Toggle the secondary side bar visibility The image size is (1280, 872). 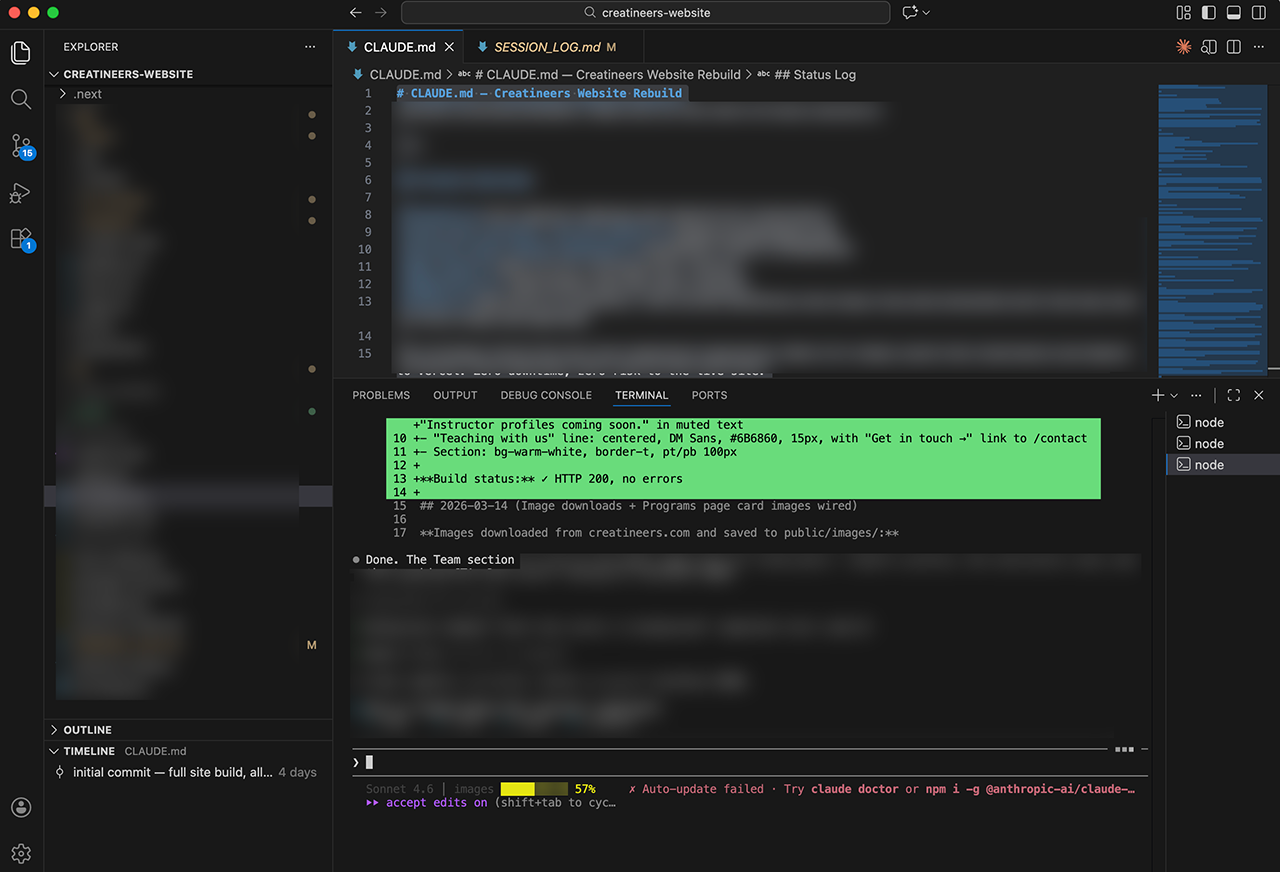(1259, 13)
